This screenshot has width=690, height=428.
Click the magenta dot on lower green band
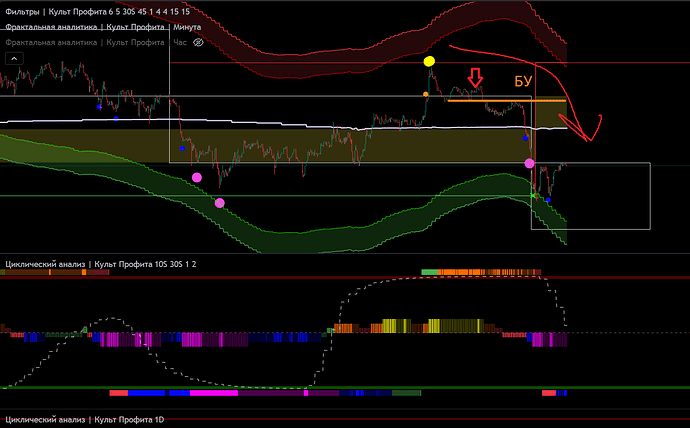[x=220, y=202]
